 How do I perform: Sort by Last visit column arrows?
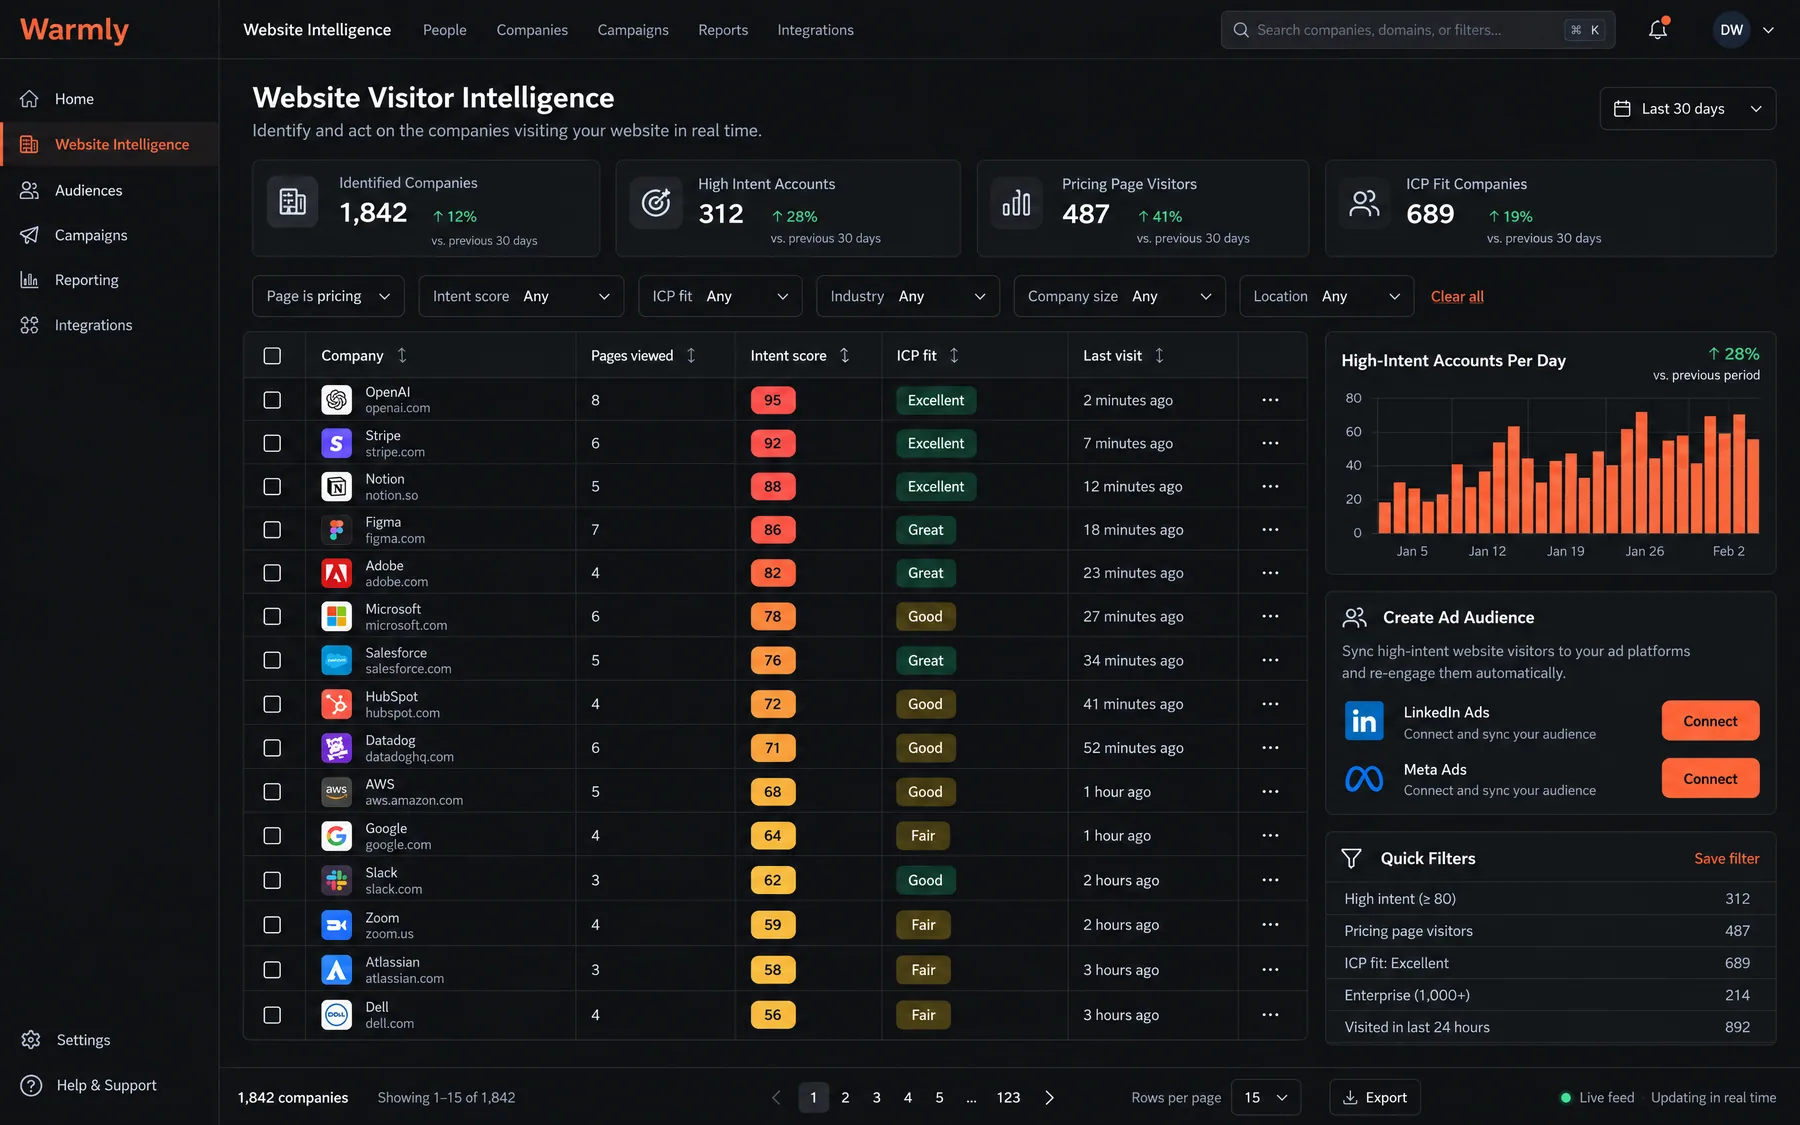[x=1159, y=355]
